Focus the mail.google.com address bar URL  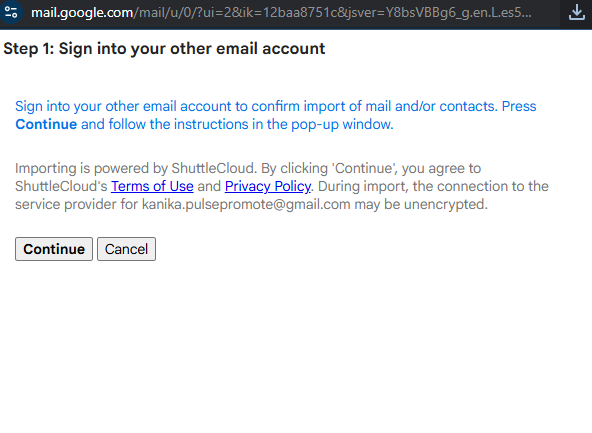tap(281, 13)
